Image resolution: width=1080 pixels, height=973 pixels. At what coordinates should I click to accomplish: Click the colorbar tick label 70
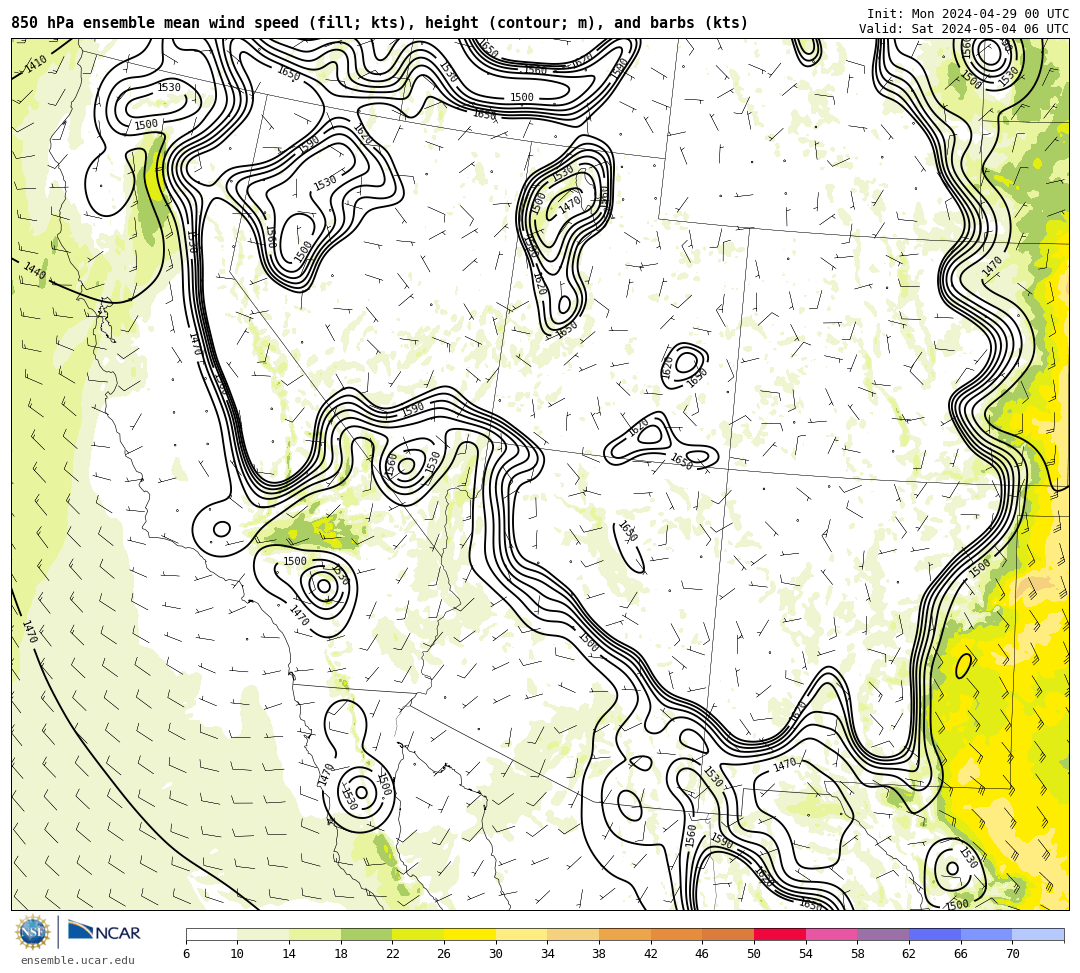point(1012,954)
